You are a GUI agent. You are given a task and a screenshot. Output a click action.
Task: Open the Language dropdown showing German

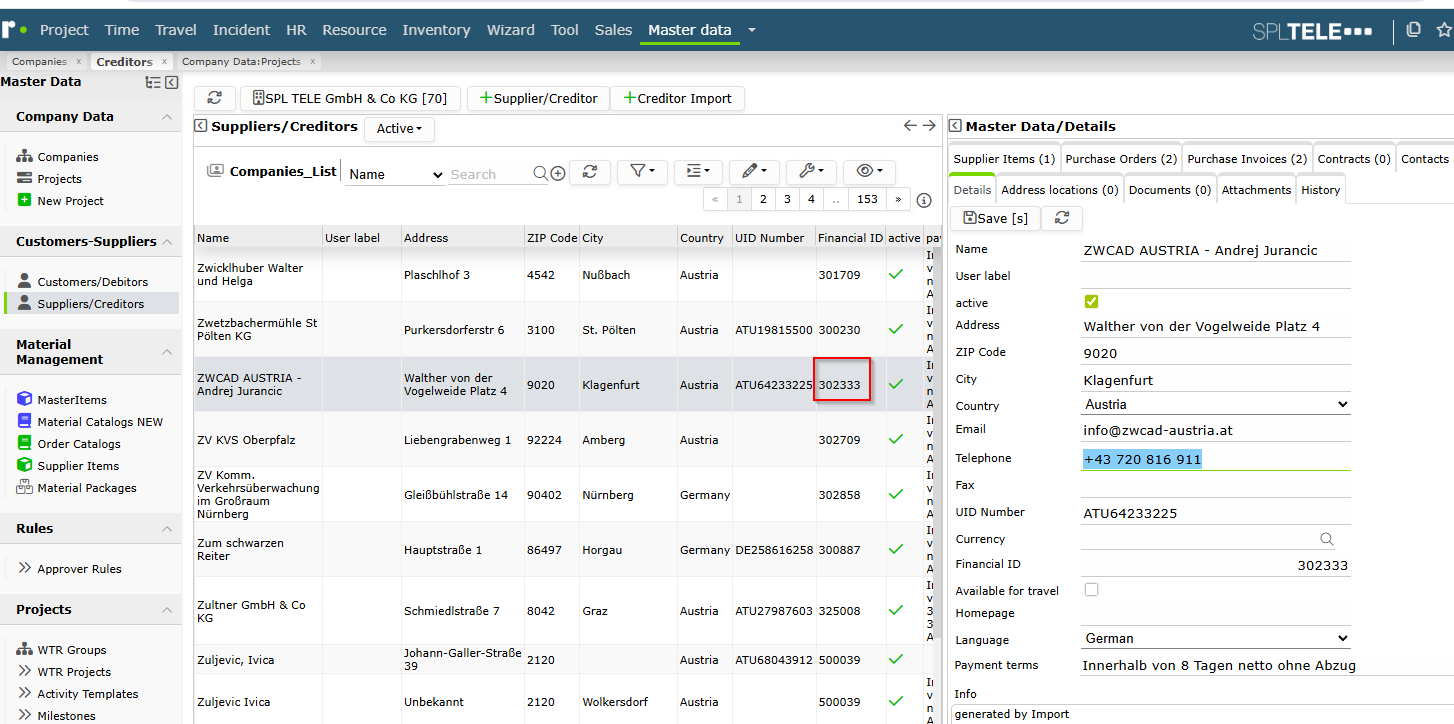(x=1216, y=638)
